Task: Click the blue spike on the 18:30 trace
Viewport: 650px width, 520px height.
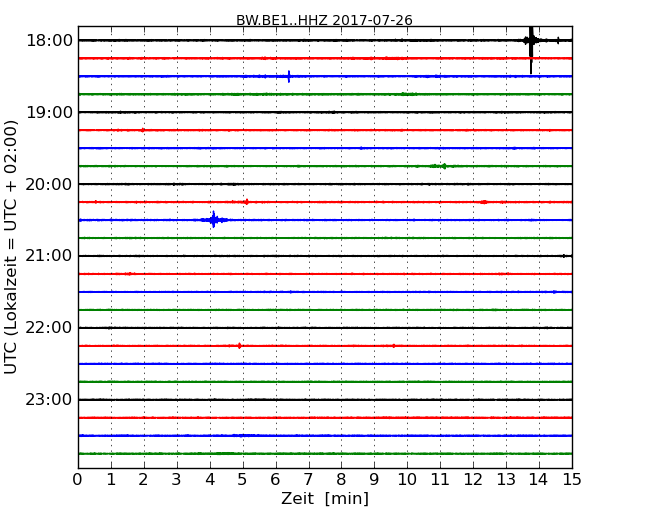Action: (x=289, y=77)
